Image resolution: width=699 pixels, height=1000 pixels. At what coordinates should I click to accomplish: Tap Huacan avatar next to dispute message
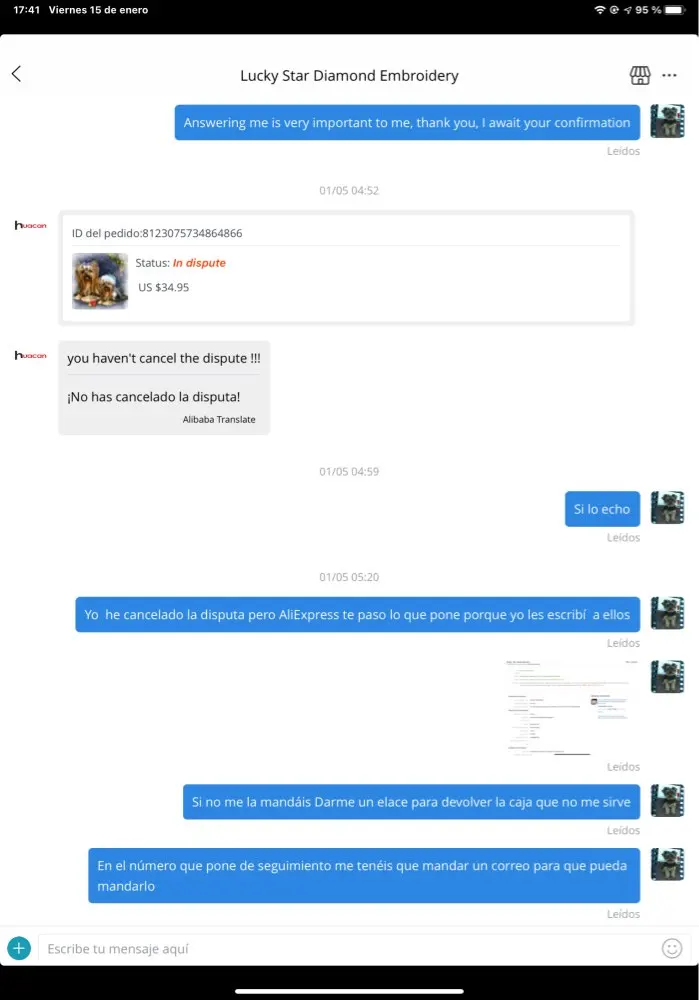31,355
